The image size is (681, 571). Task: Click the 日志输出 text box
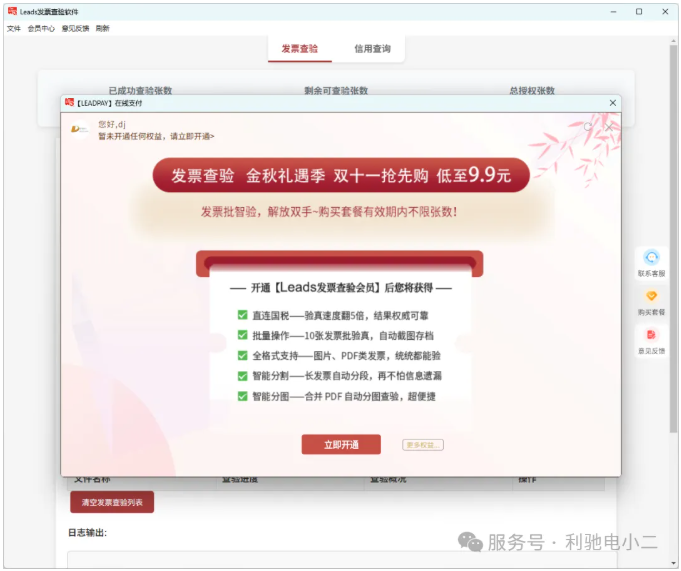342,559
